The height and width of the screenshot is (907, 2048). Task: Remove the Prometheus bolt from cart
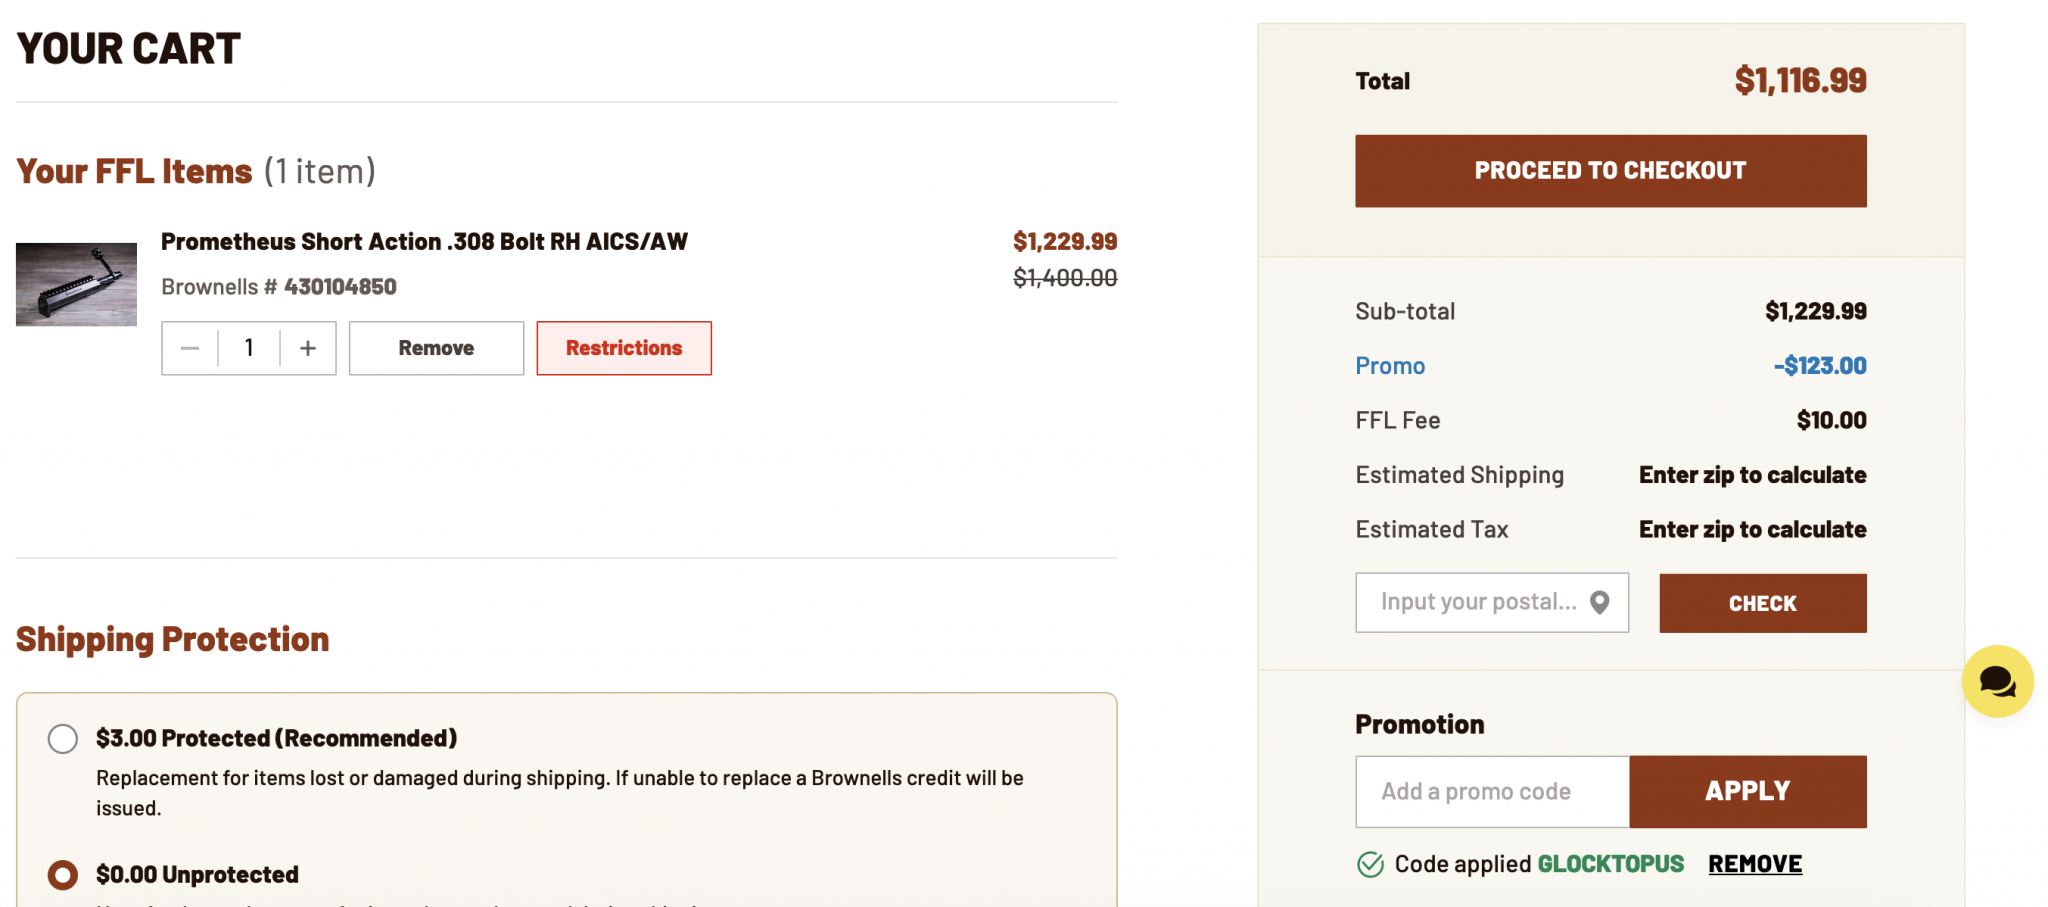[436, 348]
